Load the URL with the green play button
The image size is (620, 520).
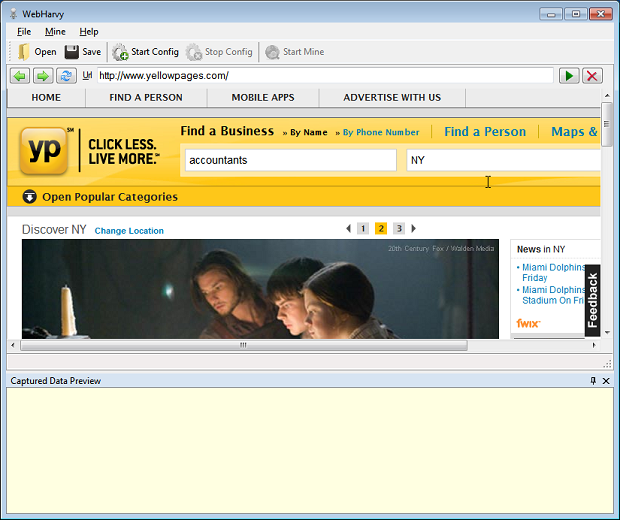(x=569, y=76)
